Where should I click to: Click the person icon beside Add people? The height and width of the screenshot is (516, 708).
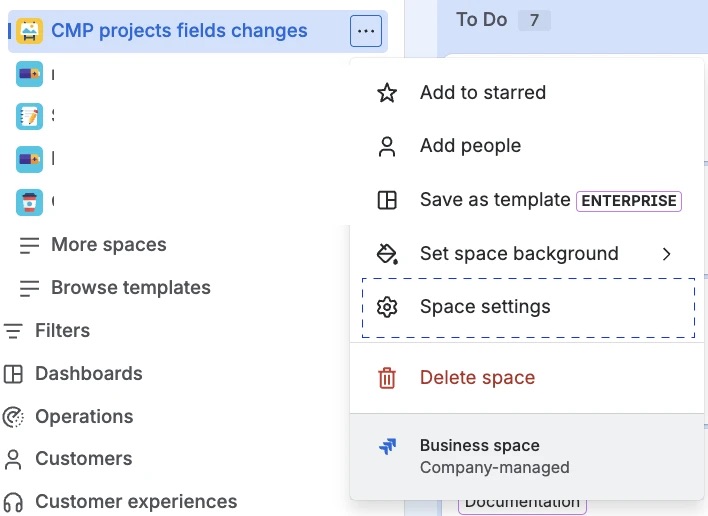coord(387,146)
